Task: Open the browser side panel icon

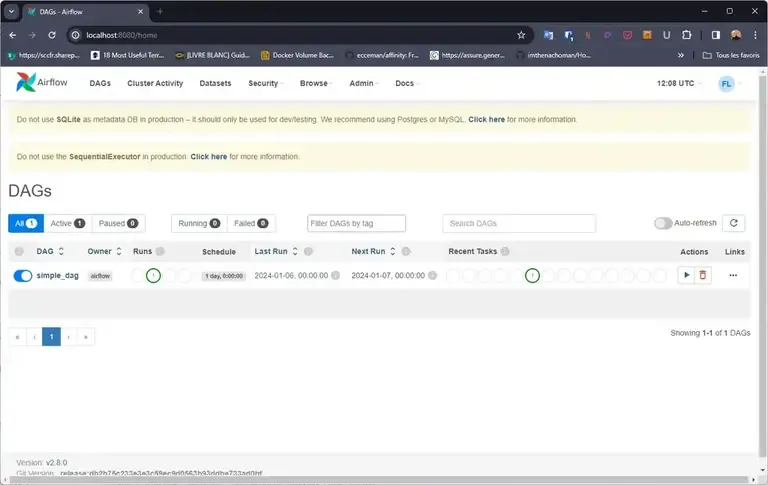Action: 716,35
